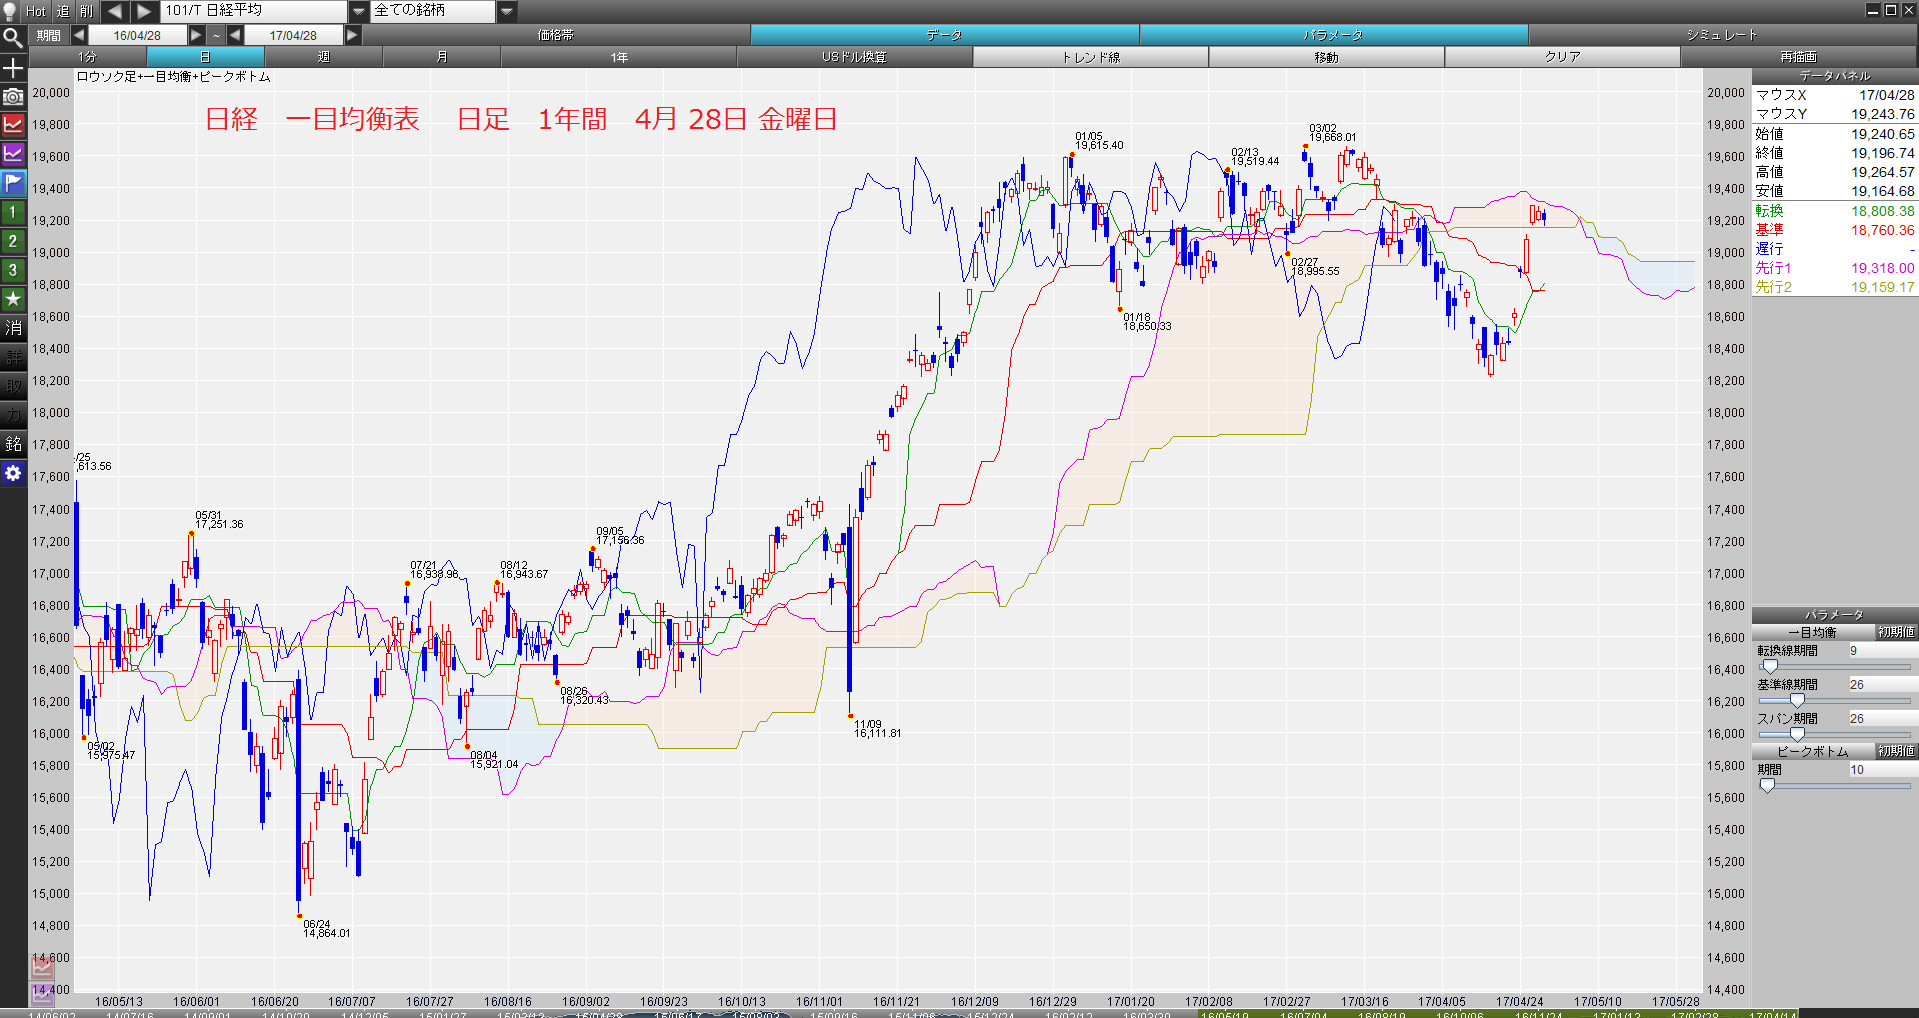
Task: Click the 力 button in sidebar
Action: [x=13, y=415]
